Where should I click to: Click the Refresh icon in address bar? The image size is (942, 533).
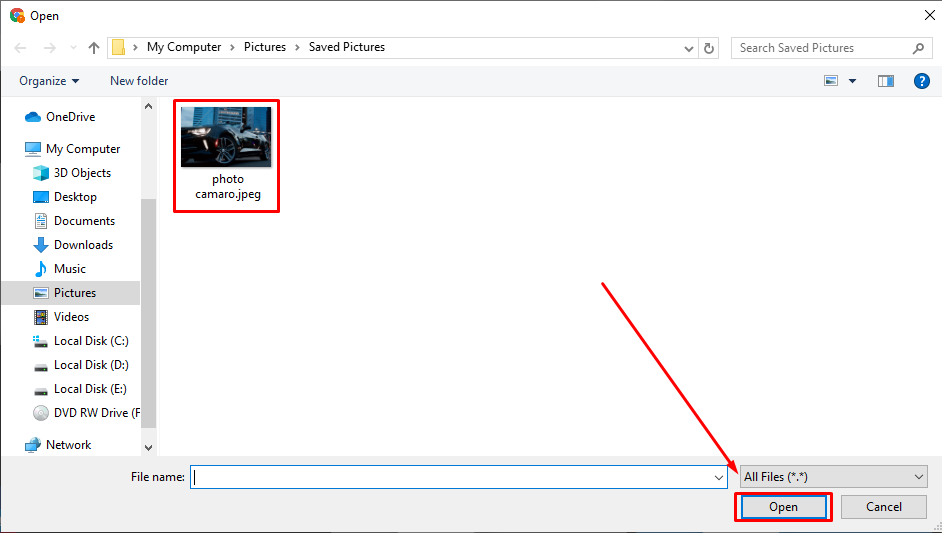point(709,48)
